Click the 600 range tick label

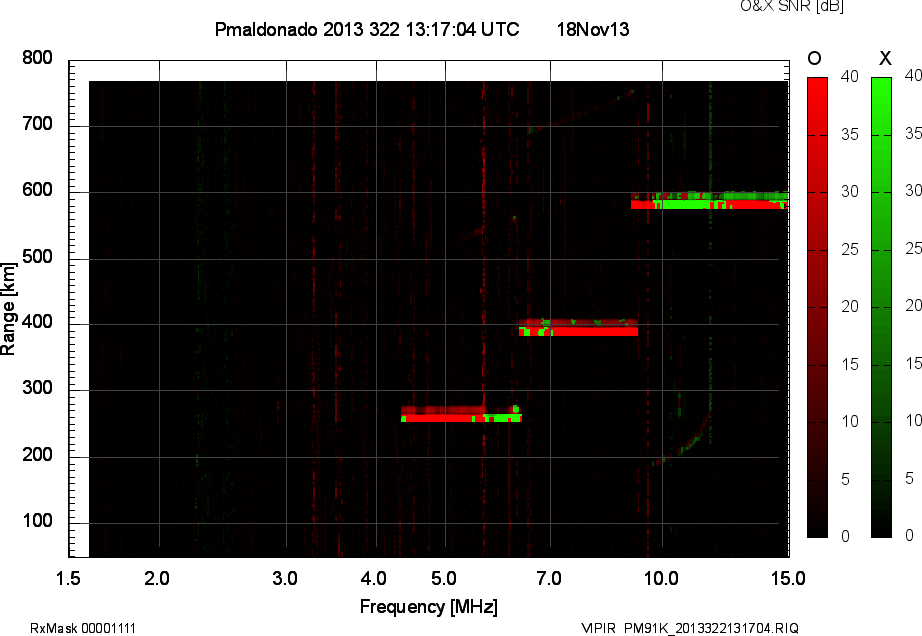pyautogui.click(x=37, y=190)
